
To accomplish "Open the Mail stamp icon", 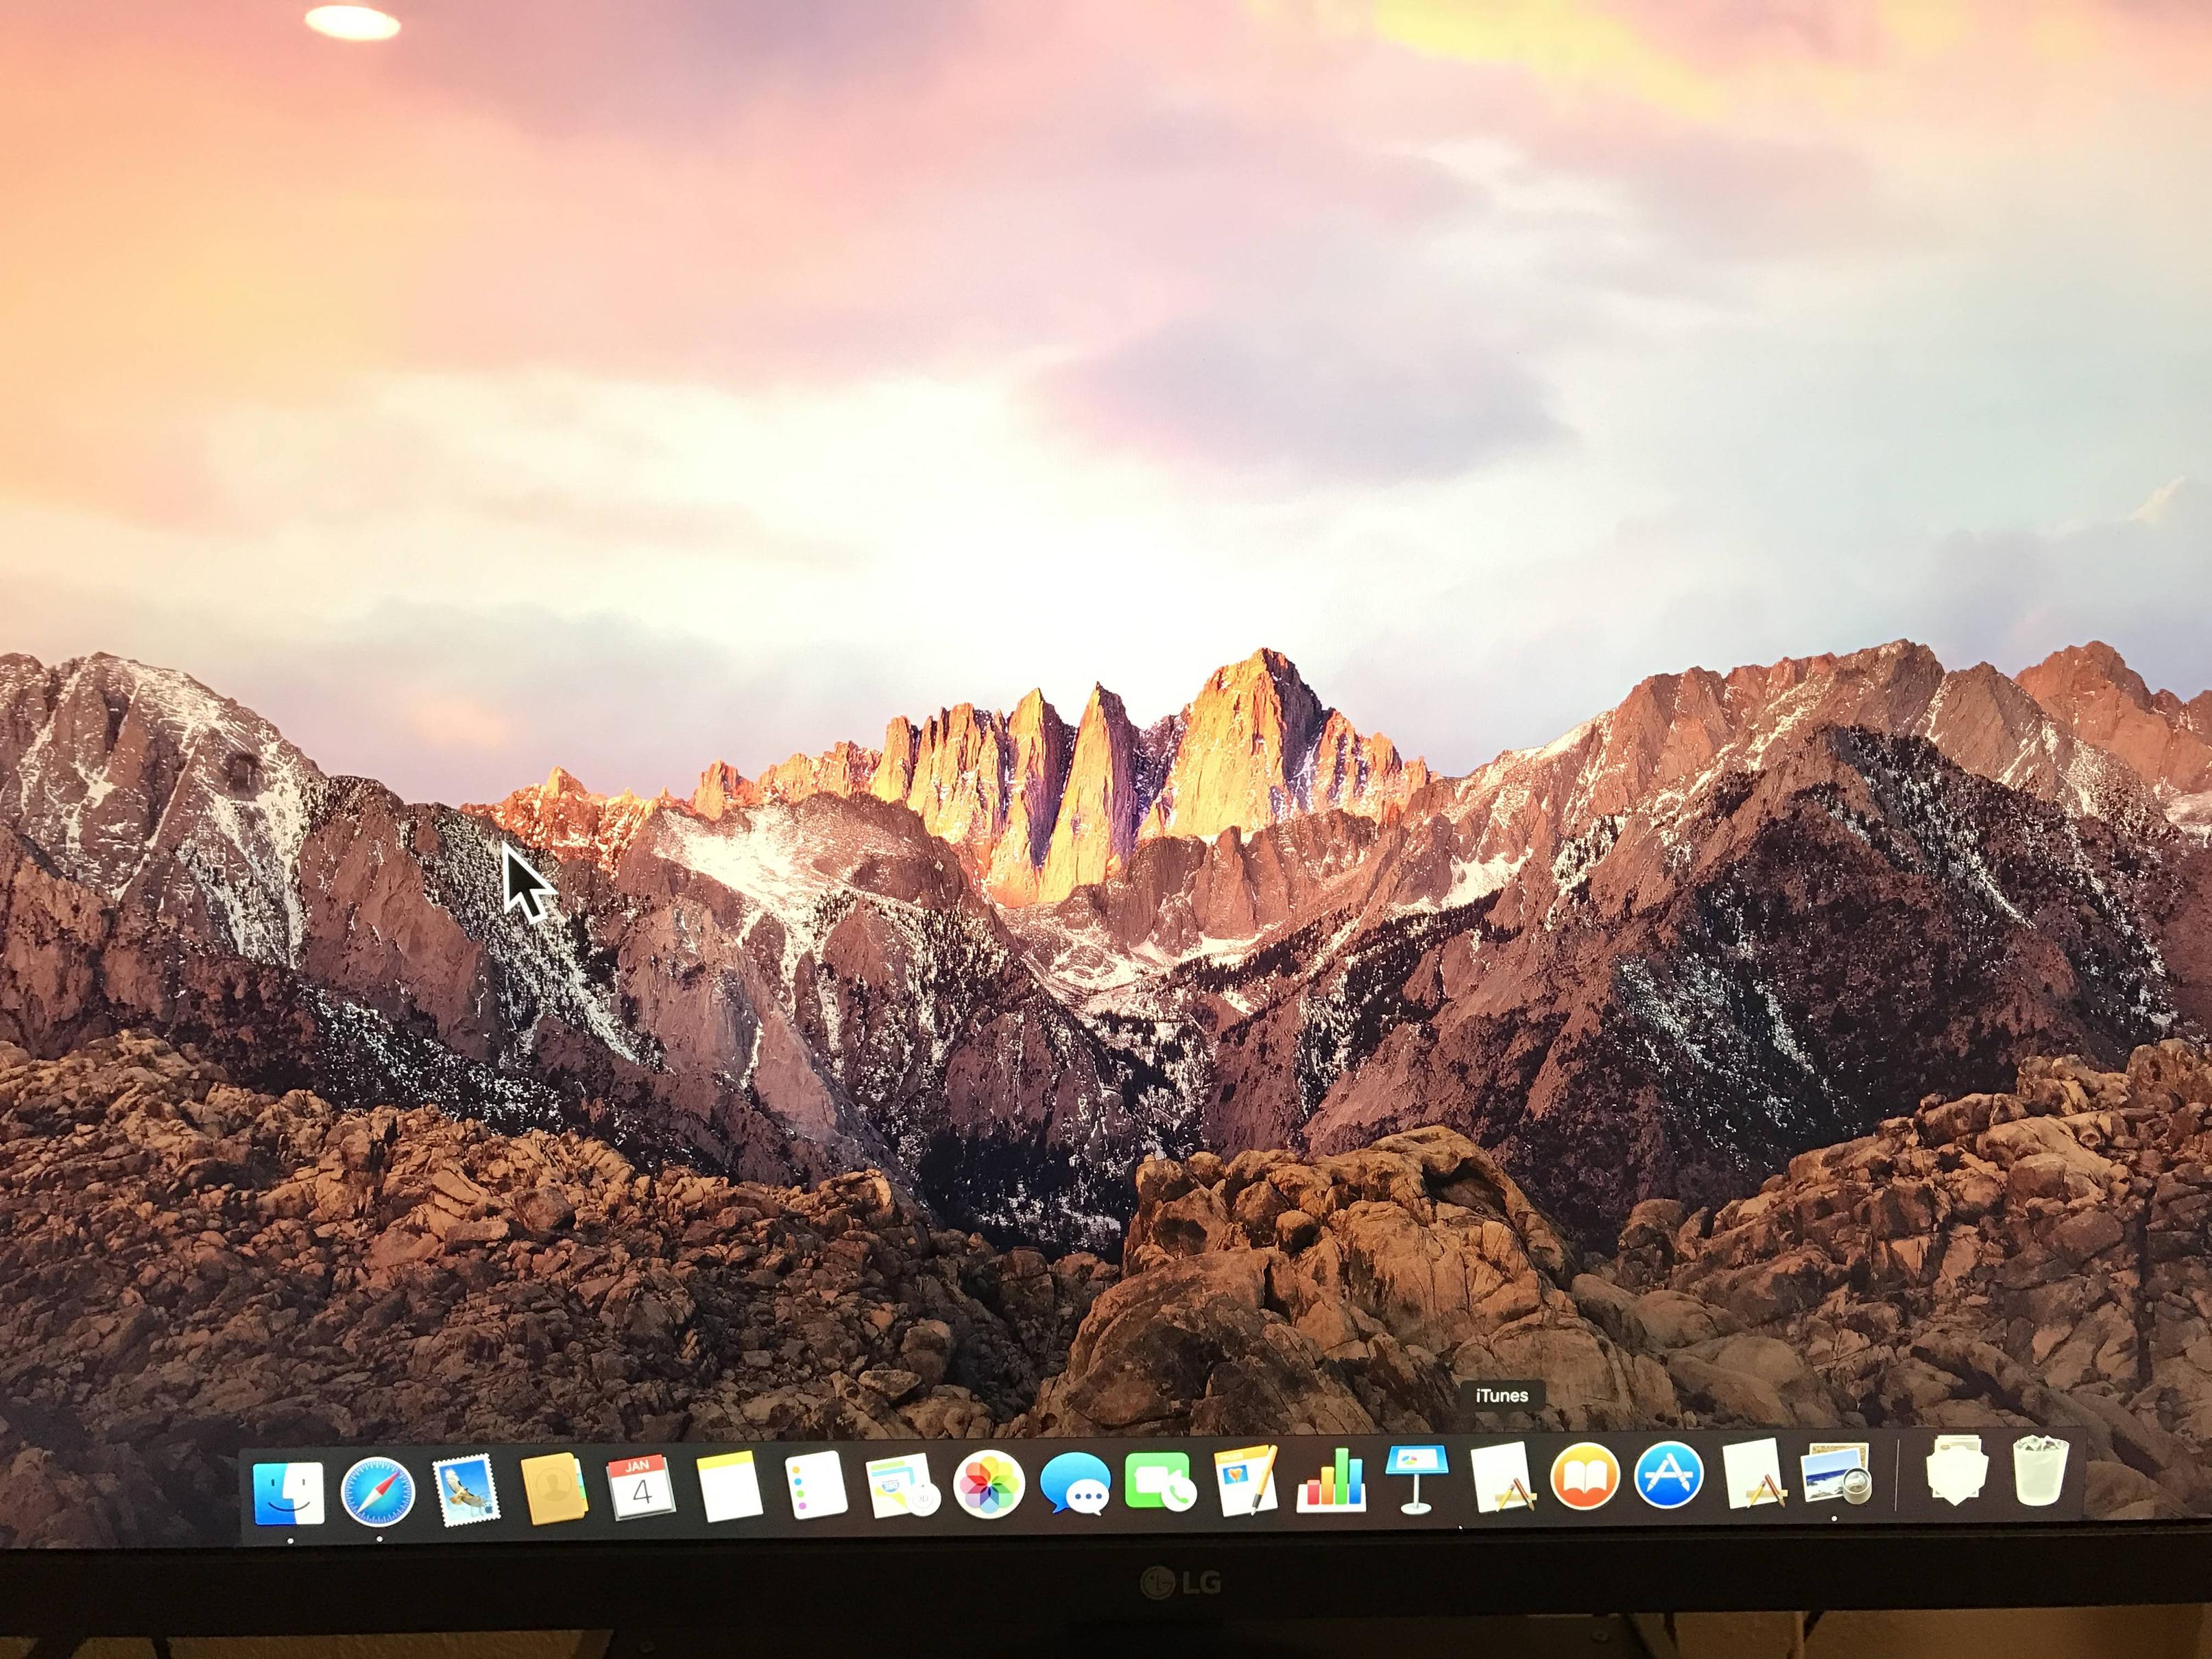I will point(465,1491).
